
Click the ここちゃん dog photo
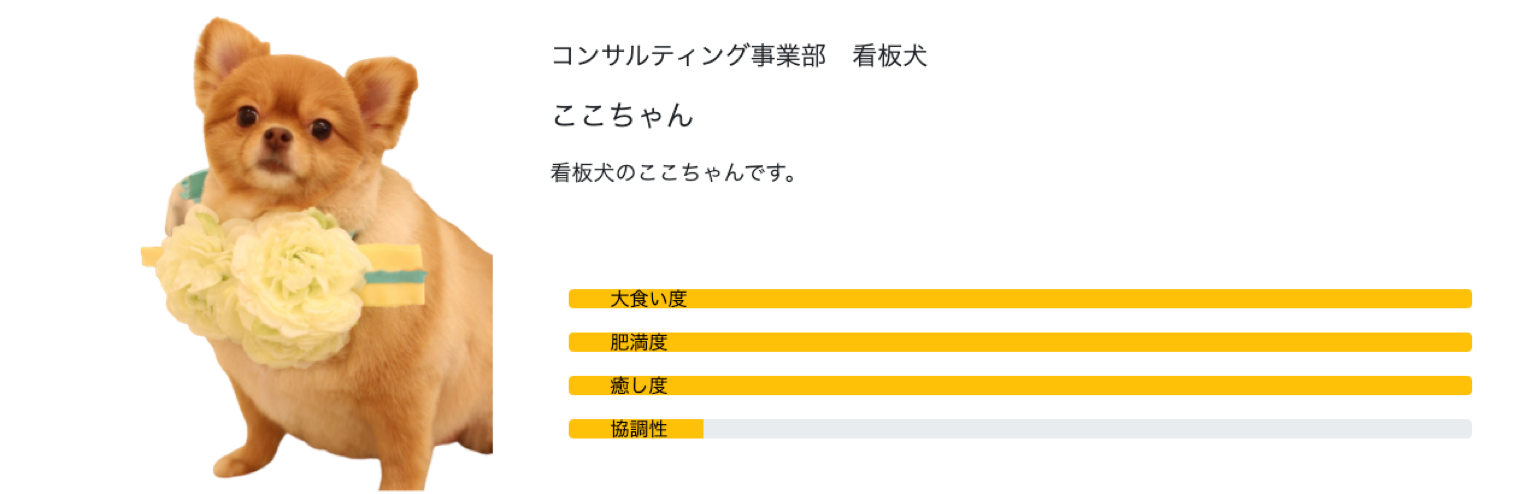click(317, 254)
